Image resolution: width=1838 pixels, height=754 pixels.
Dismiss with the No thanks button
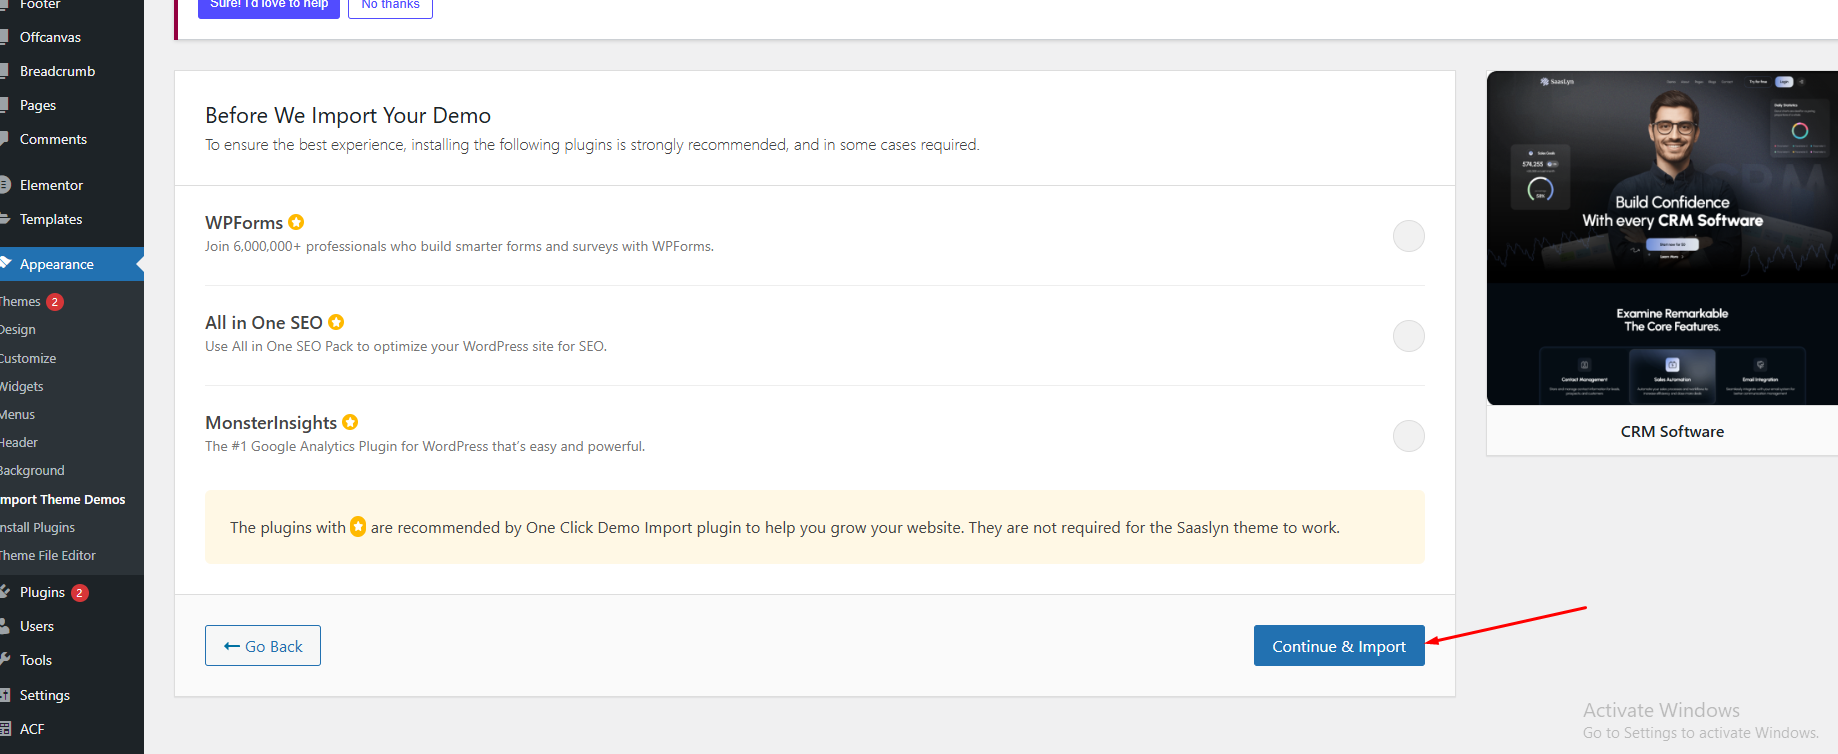(x=390, y=6)
